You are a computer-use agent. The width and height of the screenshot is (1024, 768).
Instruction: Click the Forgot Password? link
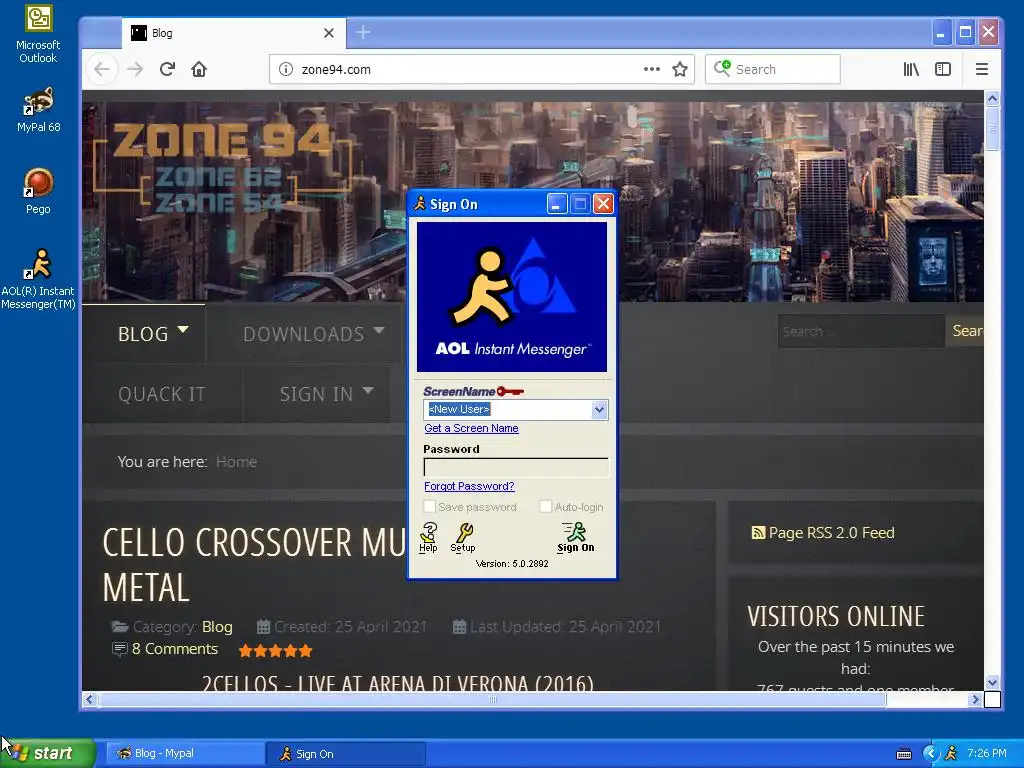469,487
